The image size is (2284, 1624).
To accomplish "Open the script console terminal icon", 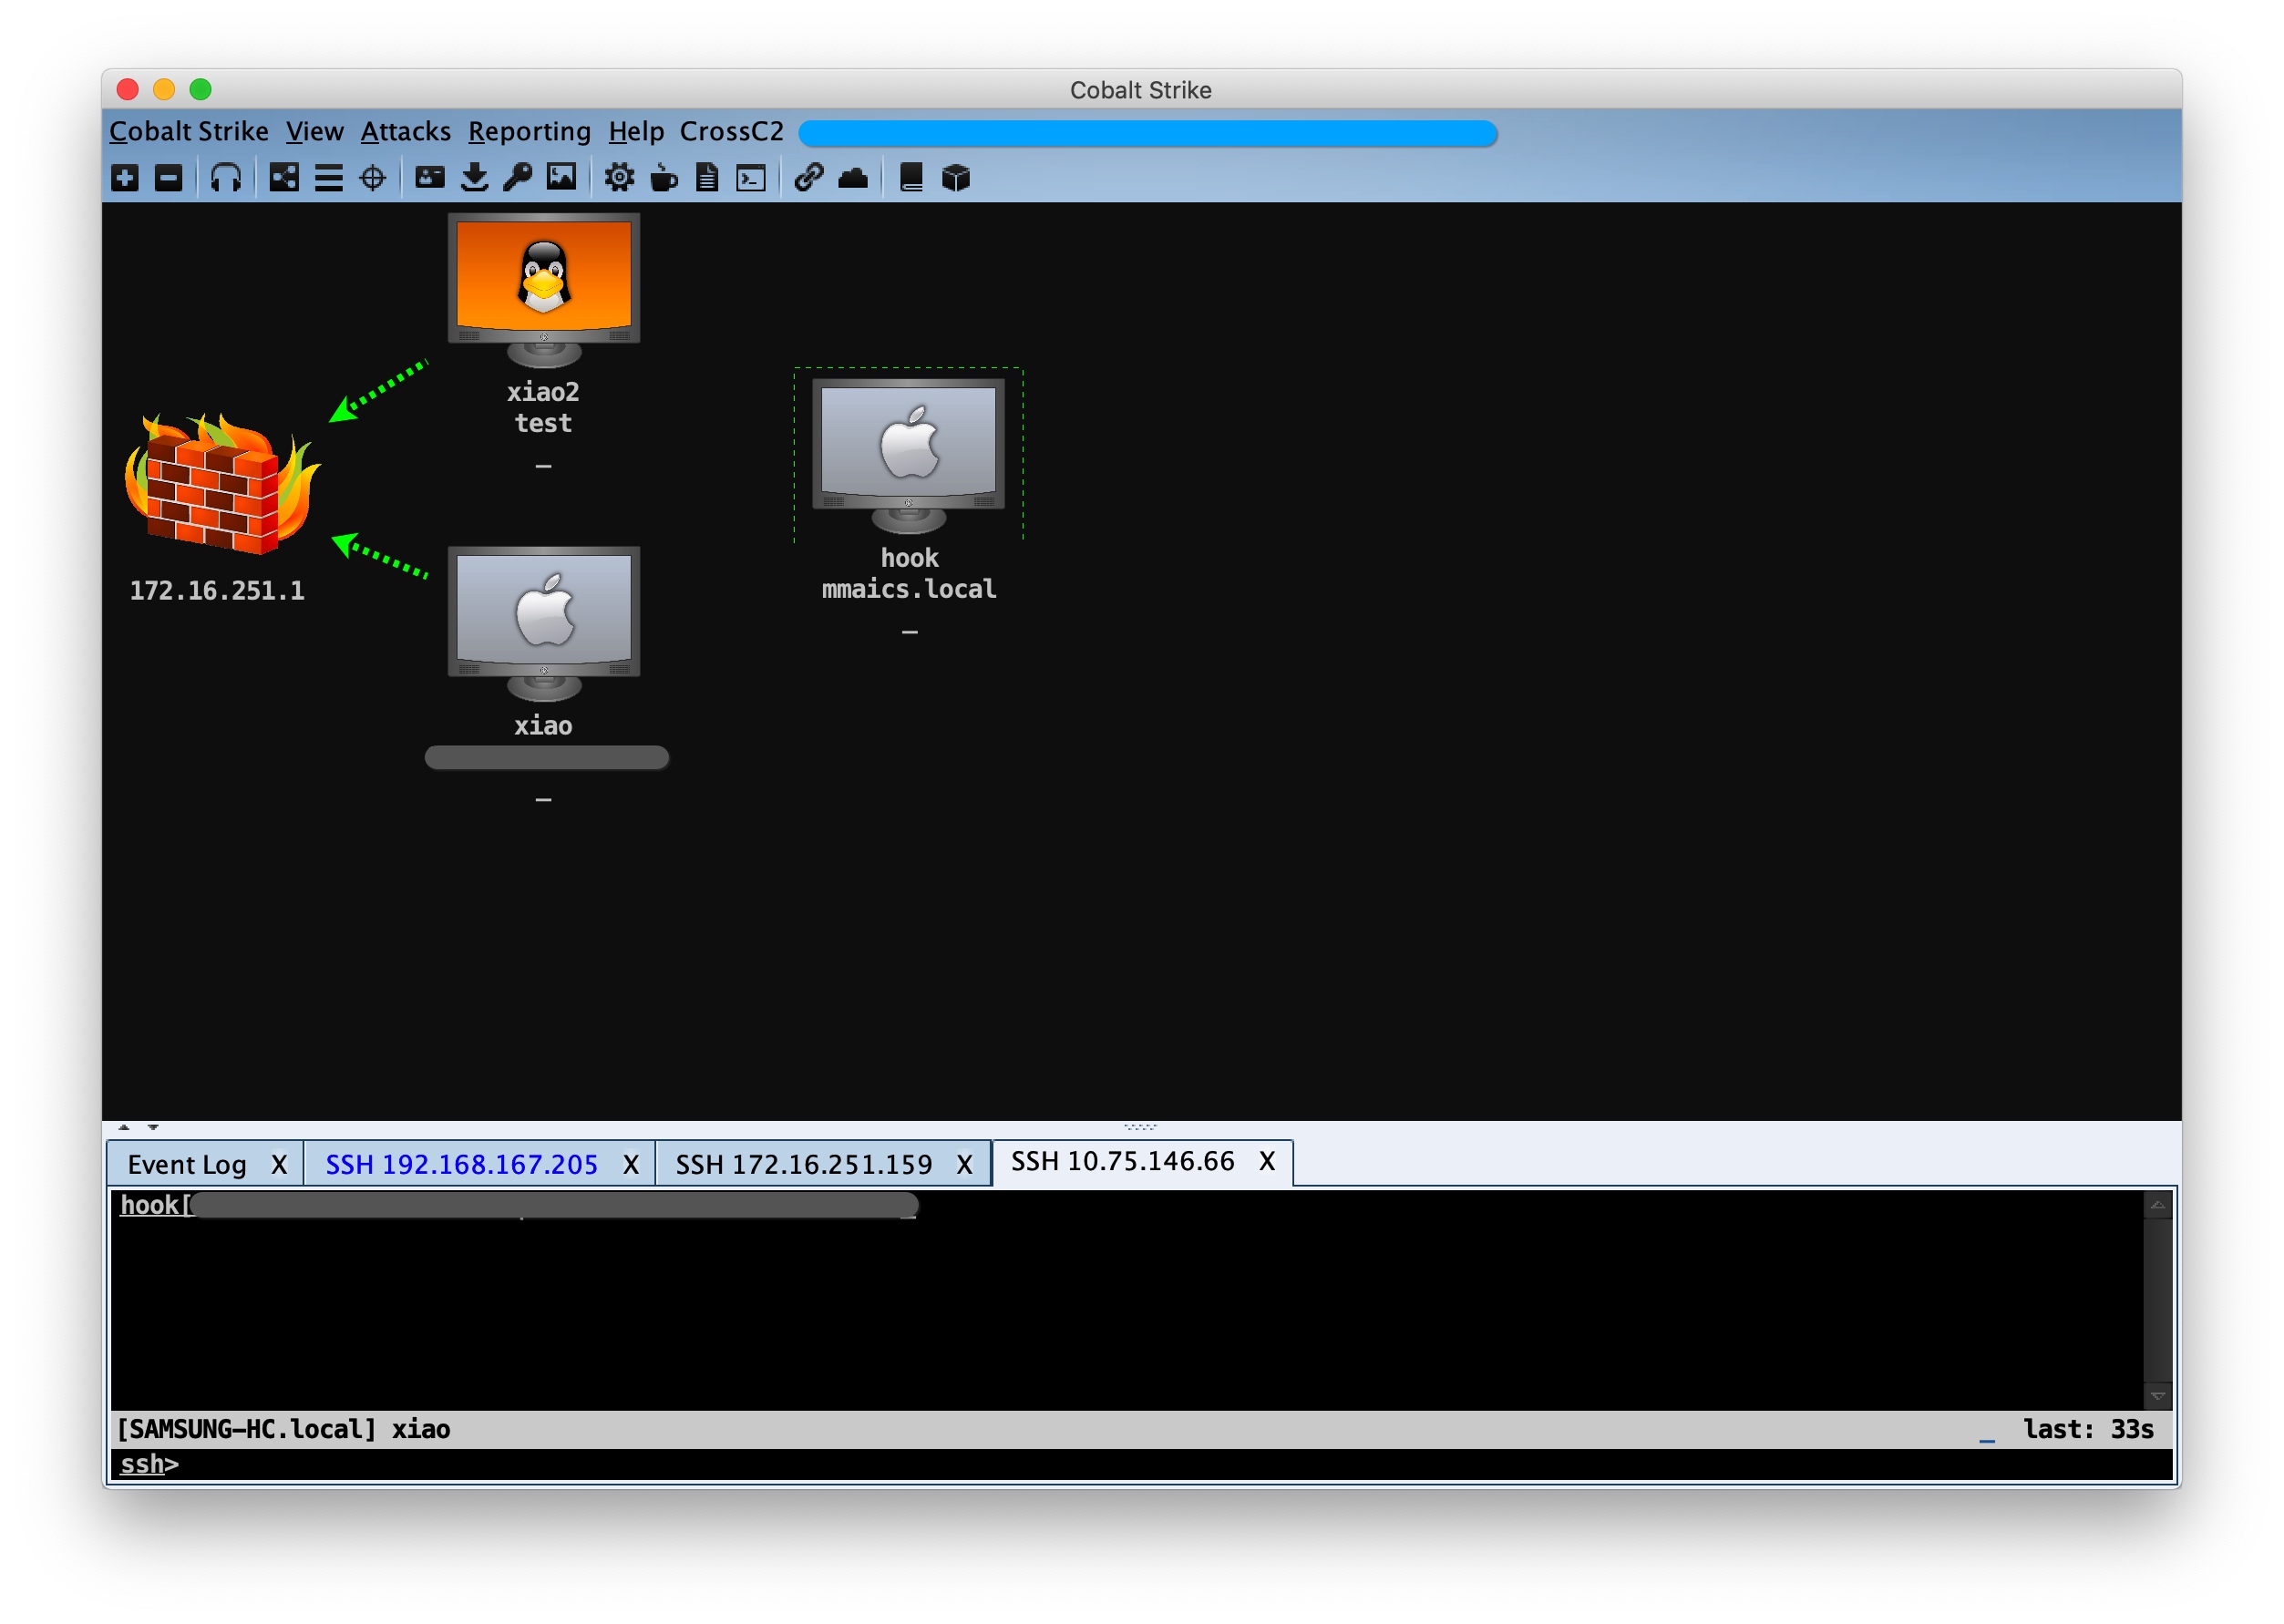I will [x=751, y=178].
